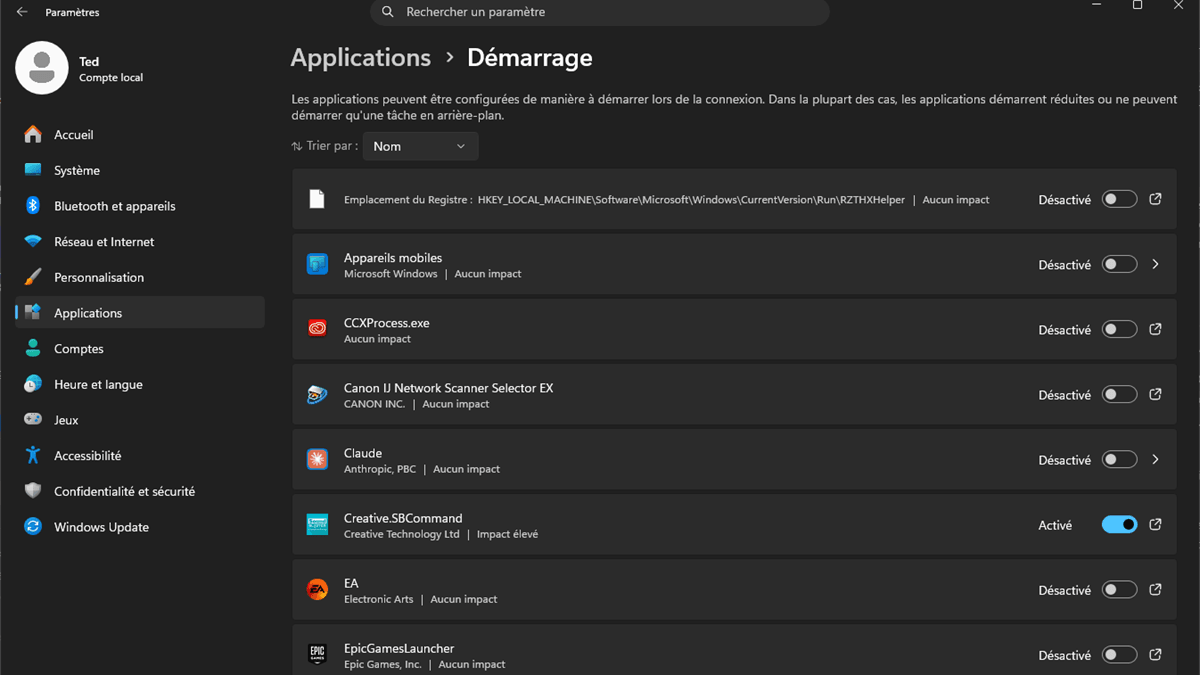1200x675 pixels.
Task: Click the Comptes person icon
Action: coord(33,348)
